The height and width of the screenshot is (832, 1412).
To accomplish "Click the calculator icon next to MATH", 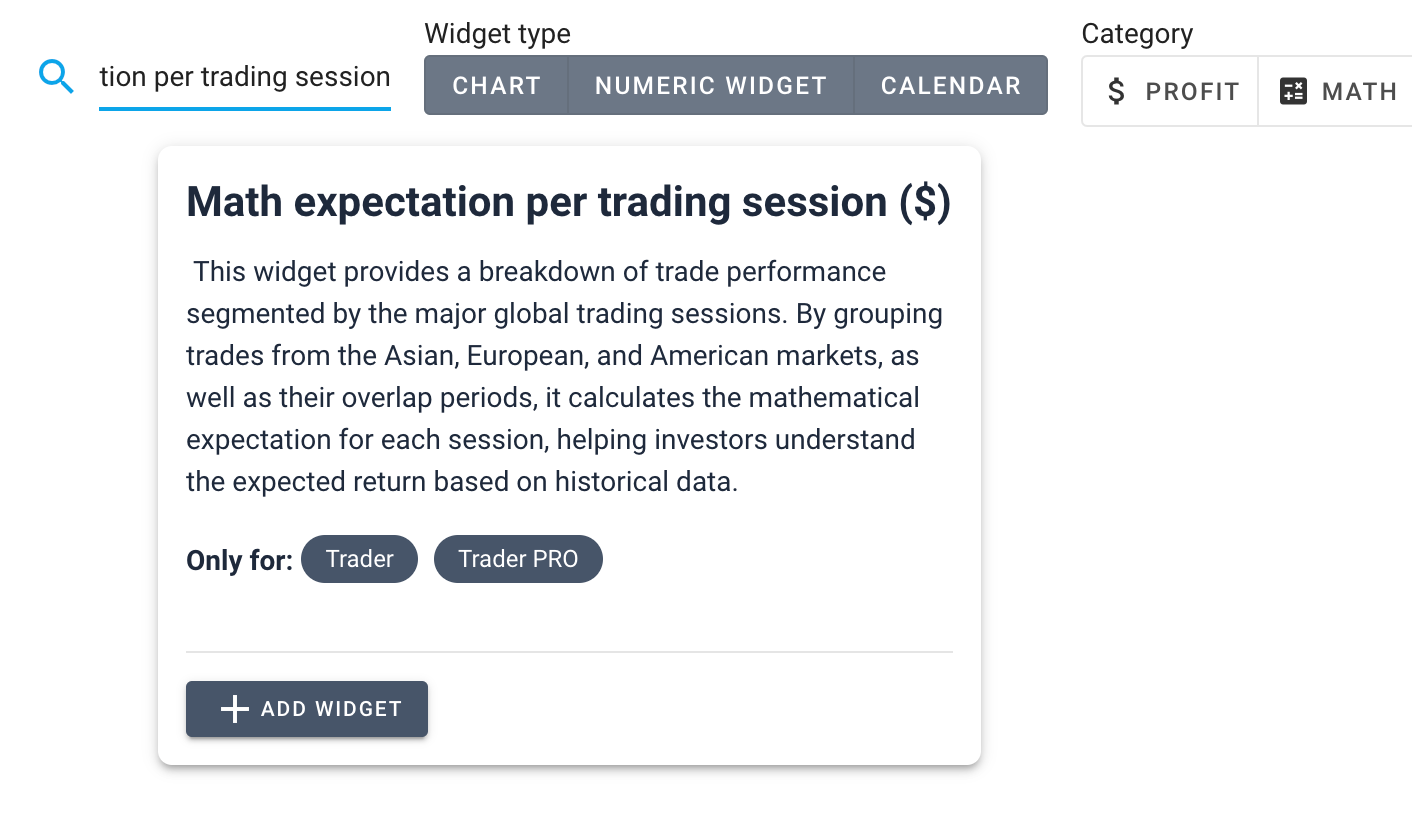I will click(x=1294, y=92).
